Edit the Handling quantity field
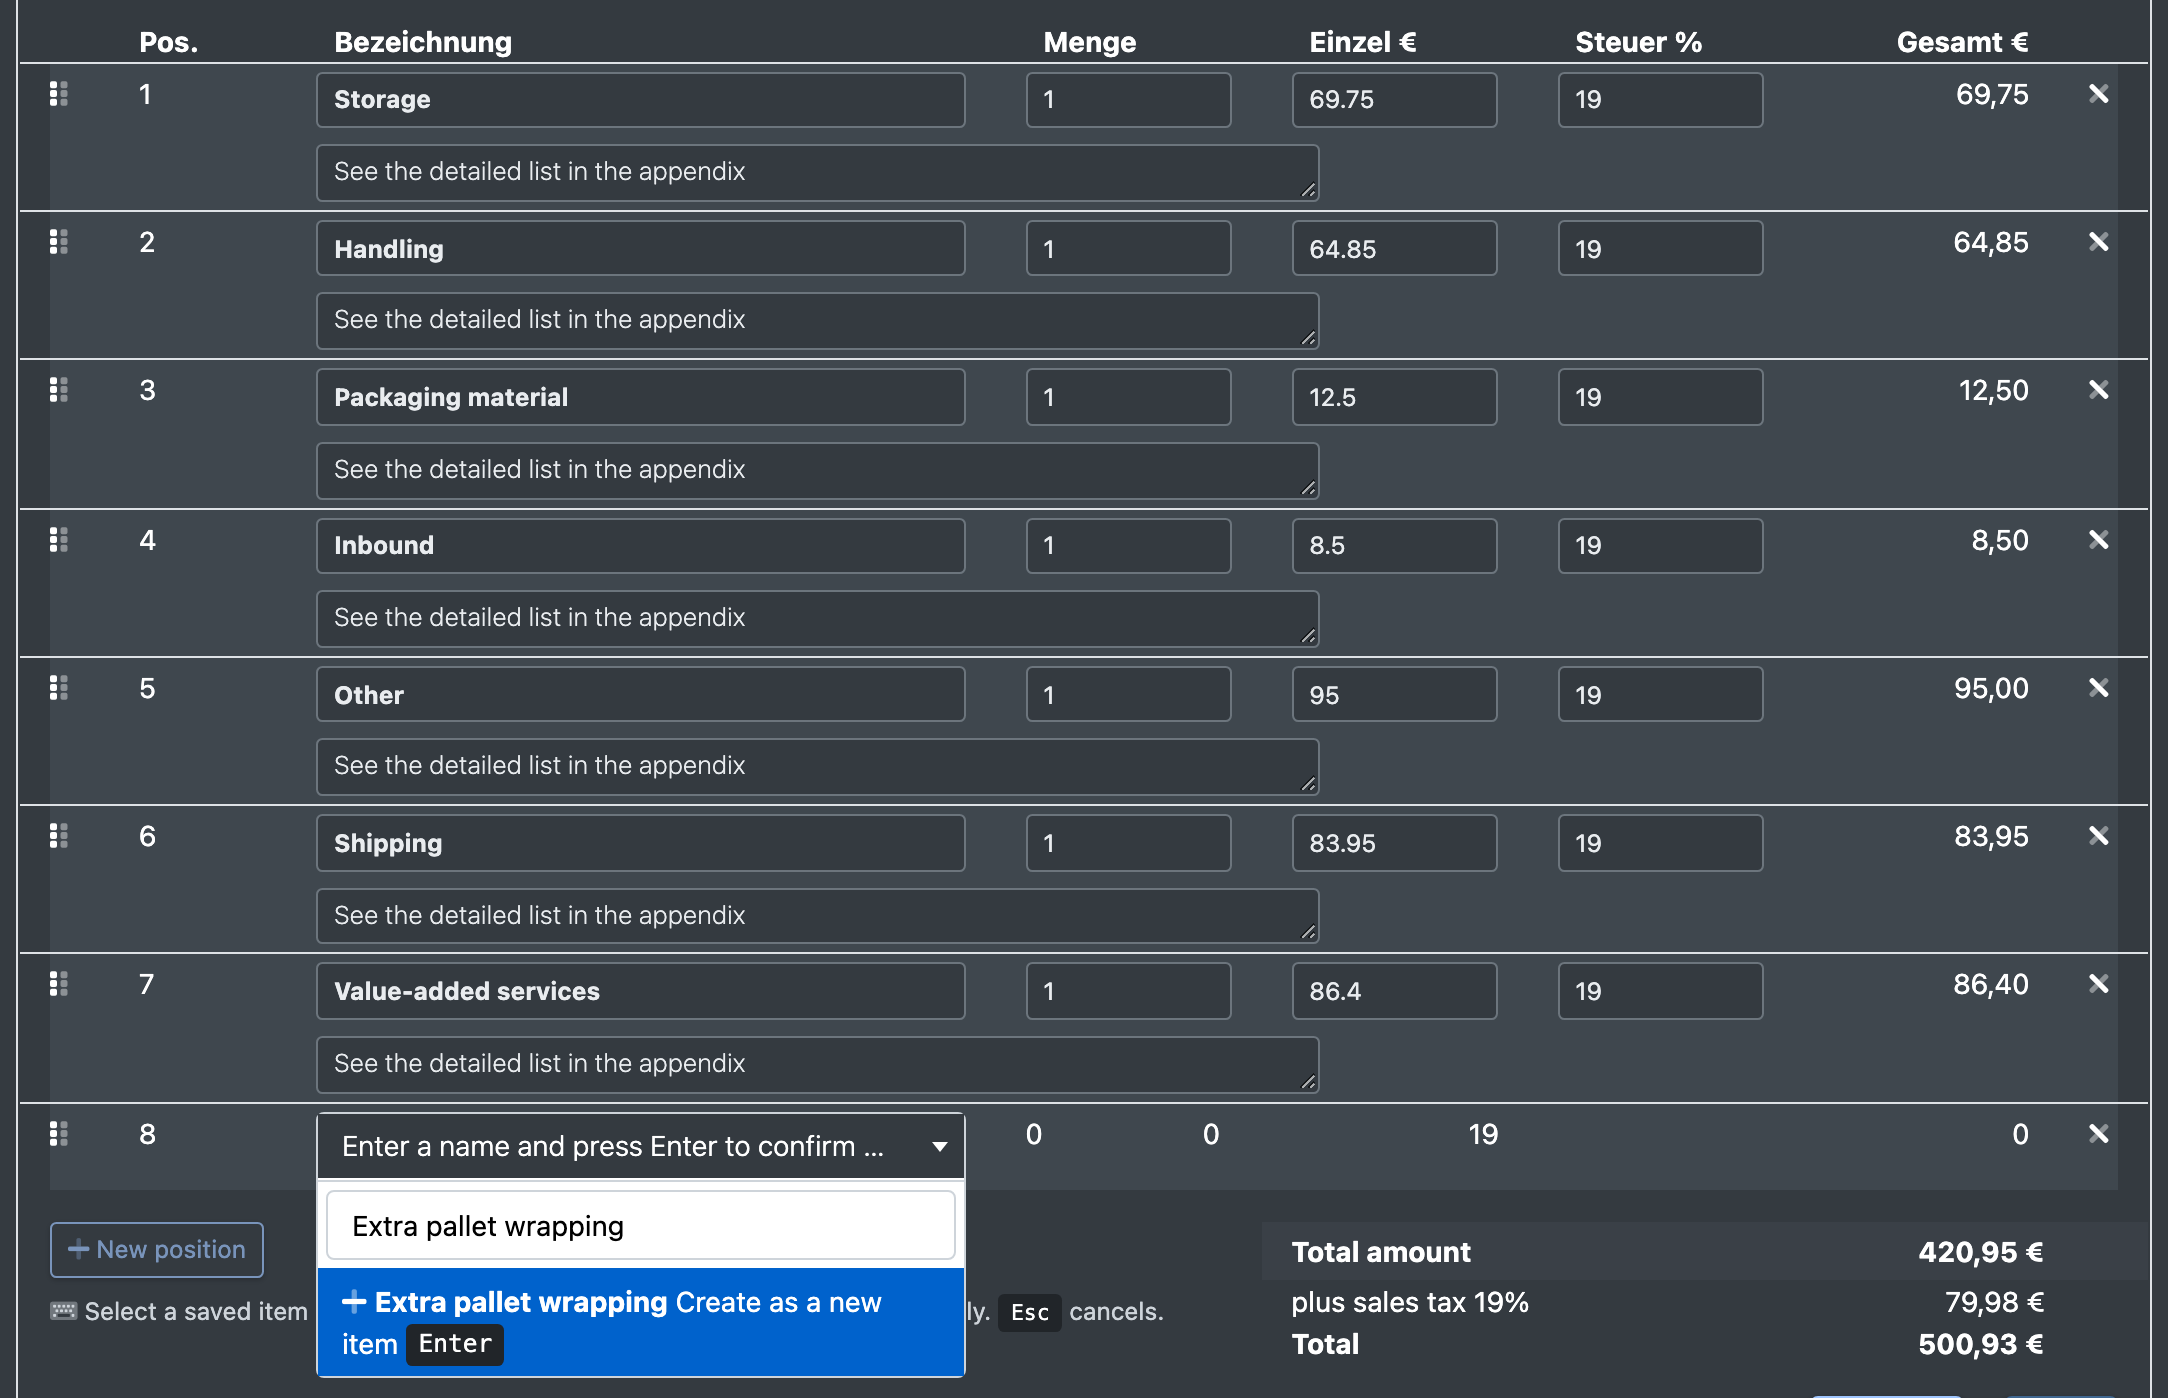Viewport: 2168px width, 1398px height. [1128, 248]
